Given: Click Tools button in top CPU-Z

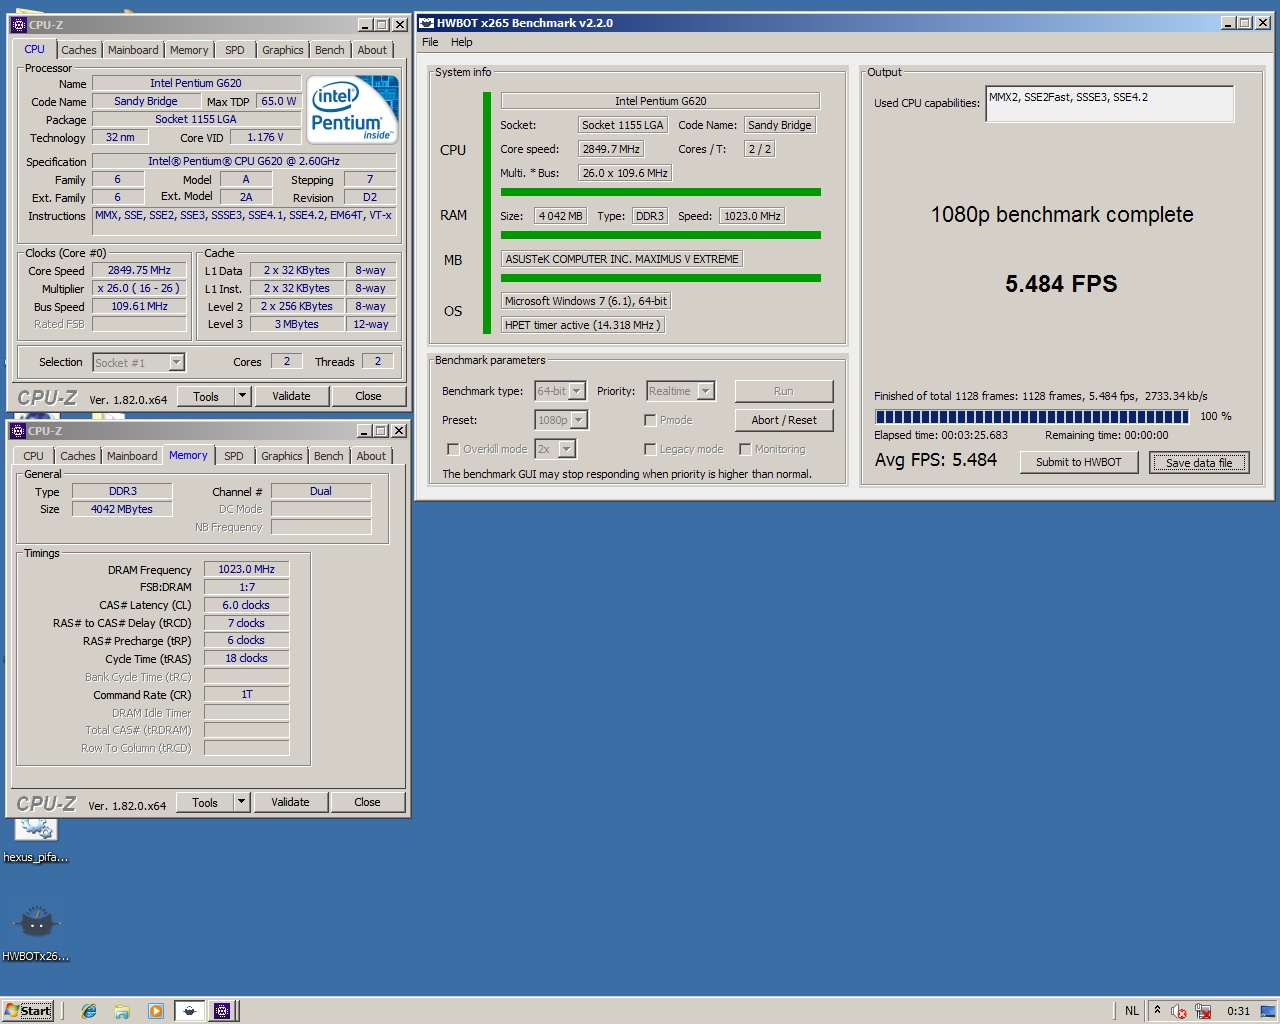Looking at the screenshot, I should coord(206,396).
